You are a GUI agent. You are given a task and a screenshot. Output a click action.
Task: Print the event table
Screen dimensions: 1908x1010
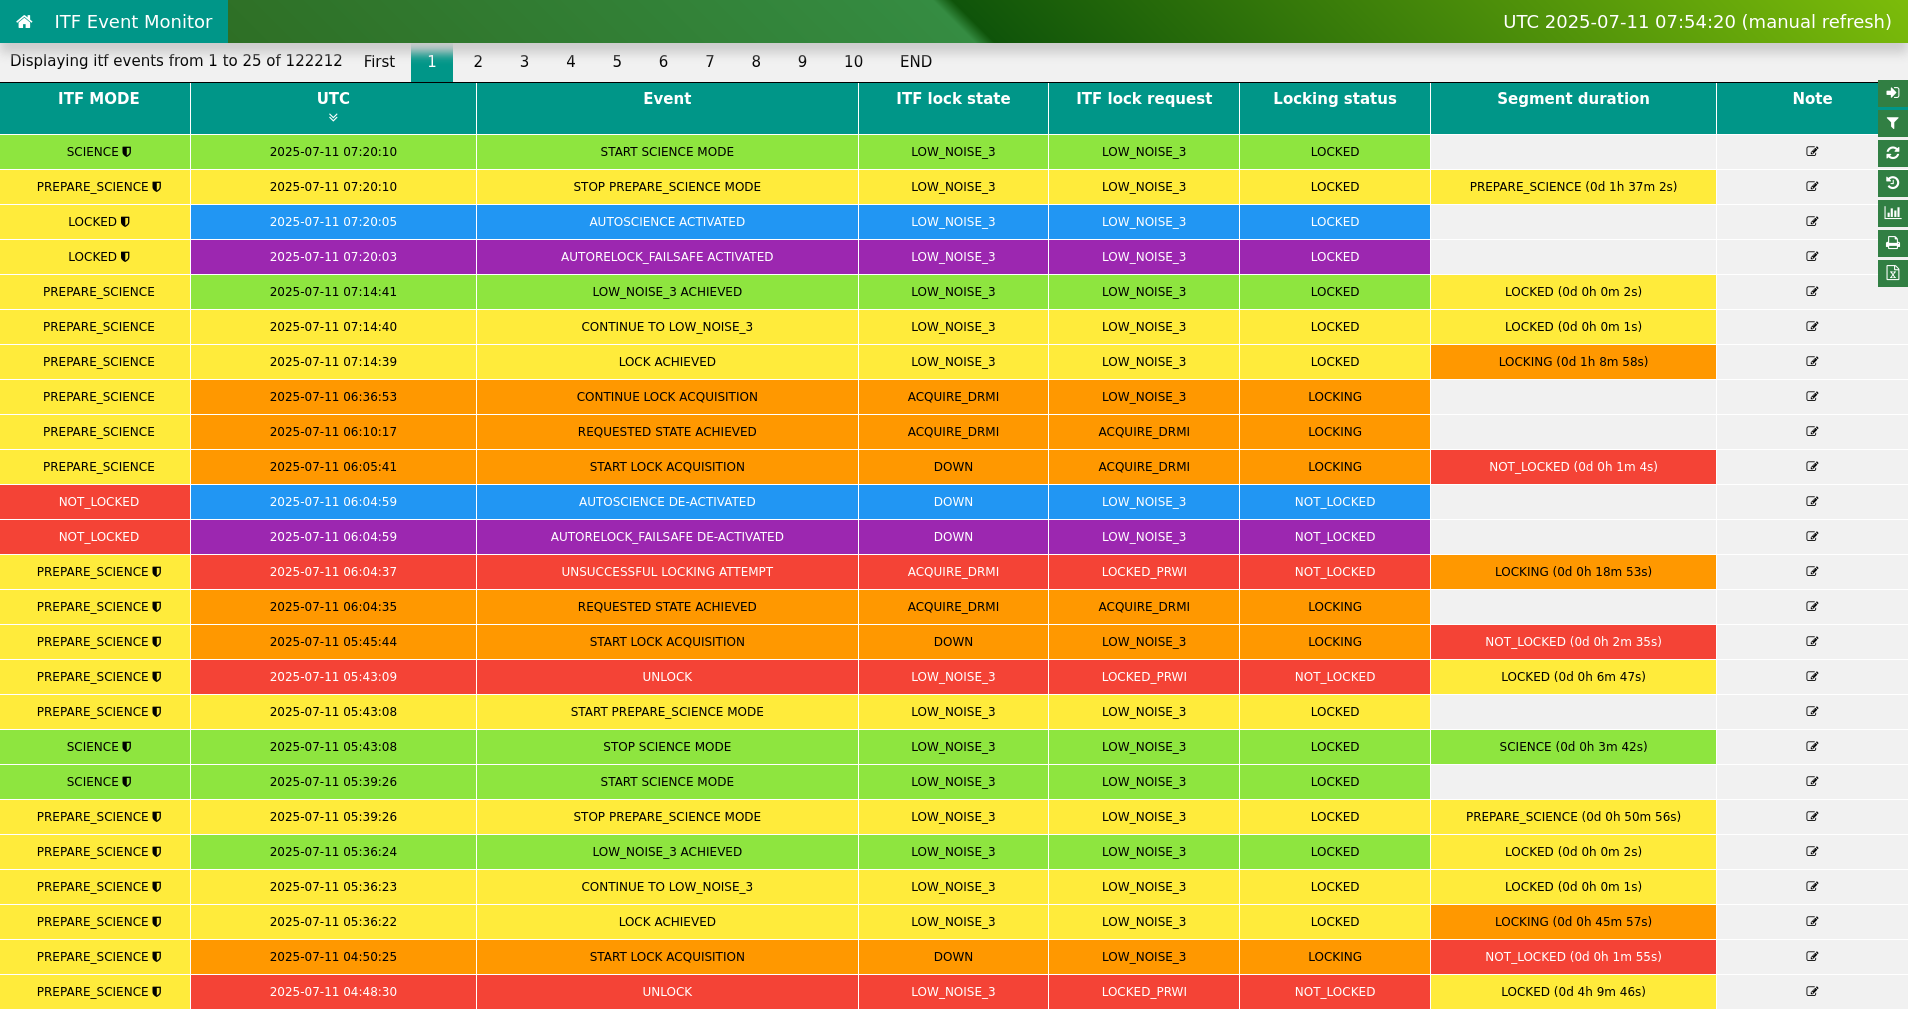pos(1892,243)
